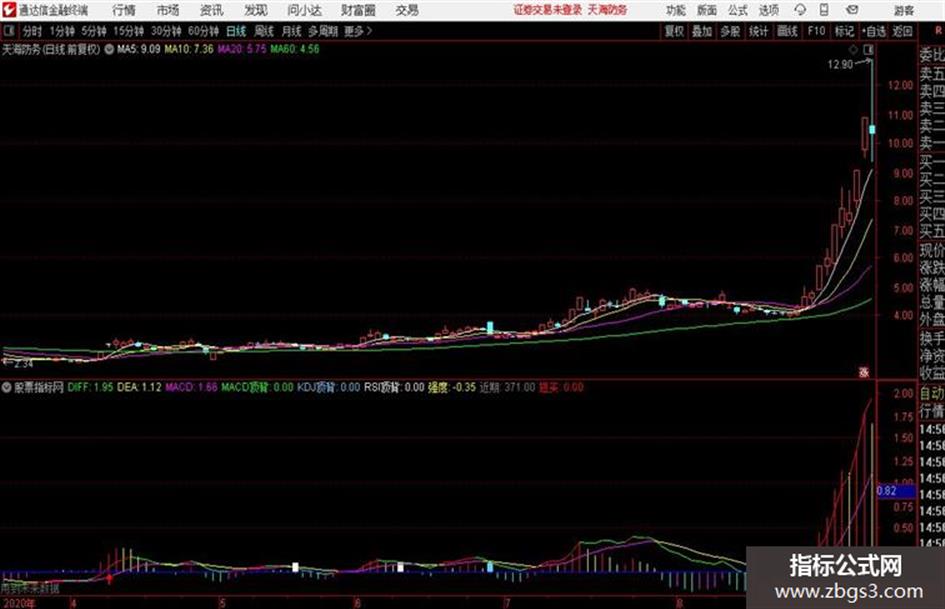
Task: Select the 月线 monthly chart tab
Action: tap(292, 31)
